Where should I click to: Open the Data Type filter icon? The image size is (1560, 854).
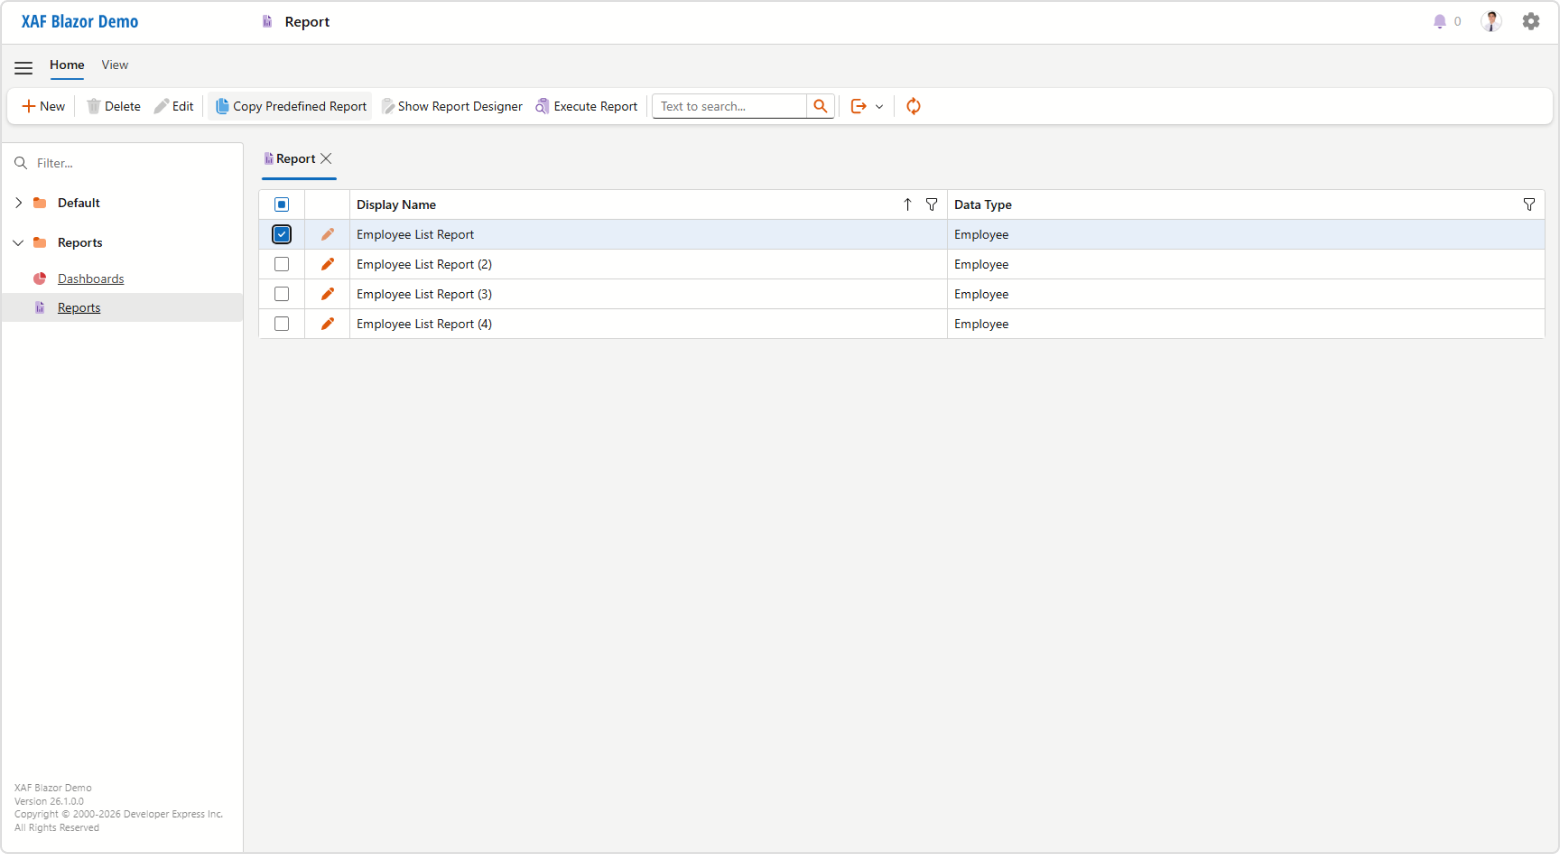(1529, 205)
